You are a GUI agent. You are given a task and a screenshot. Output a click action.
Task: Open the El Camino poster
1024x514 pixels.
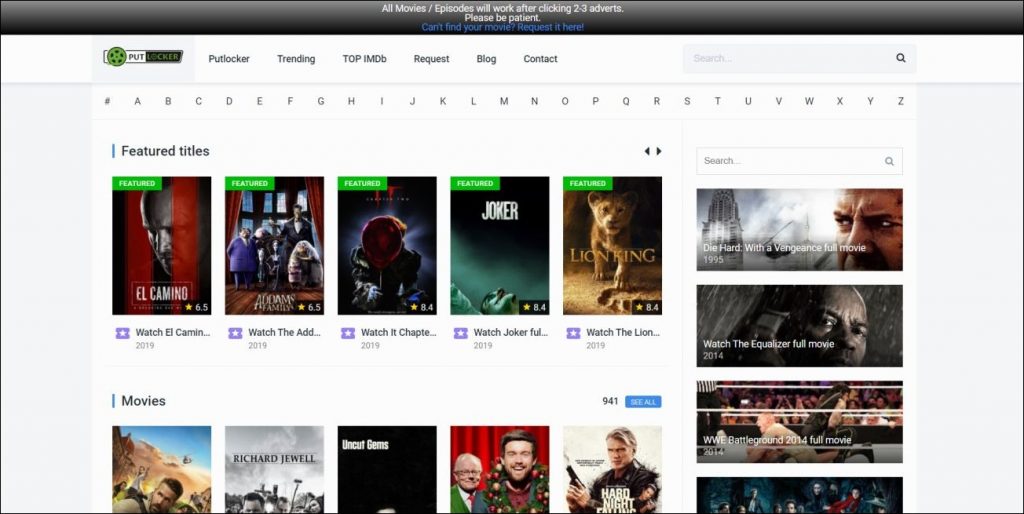[x=162, y=246]
